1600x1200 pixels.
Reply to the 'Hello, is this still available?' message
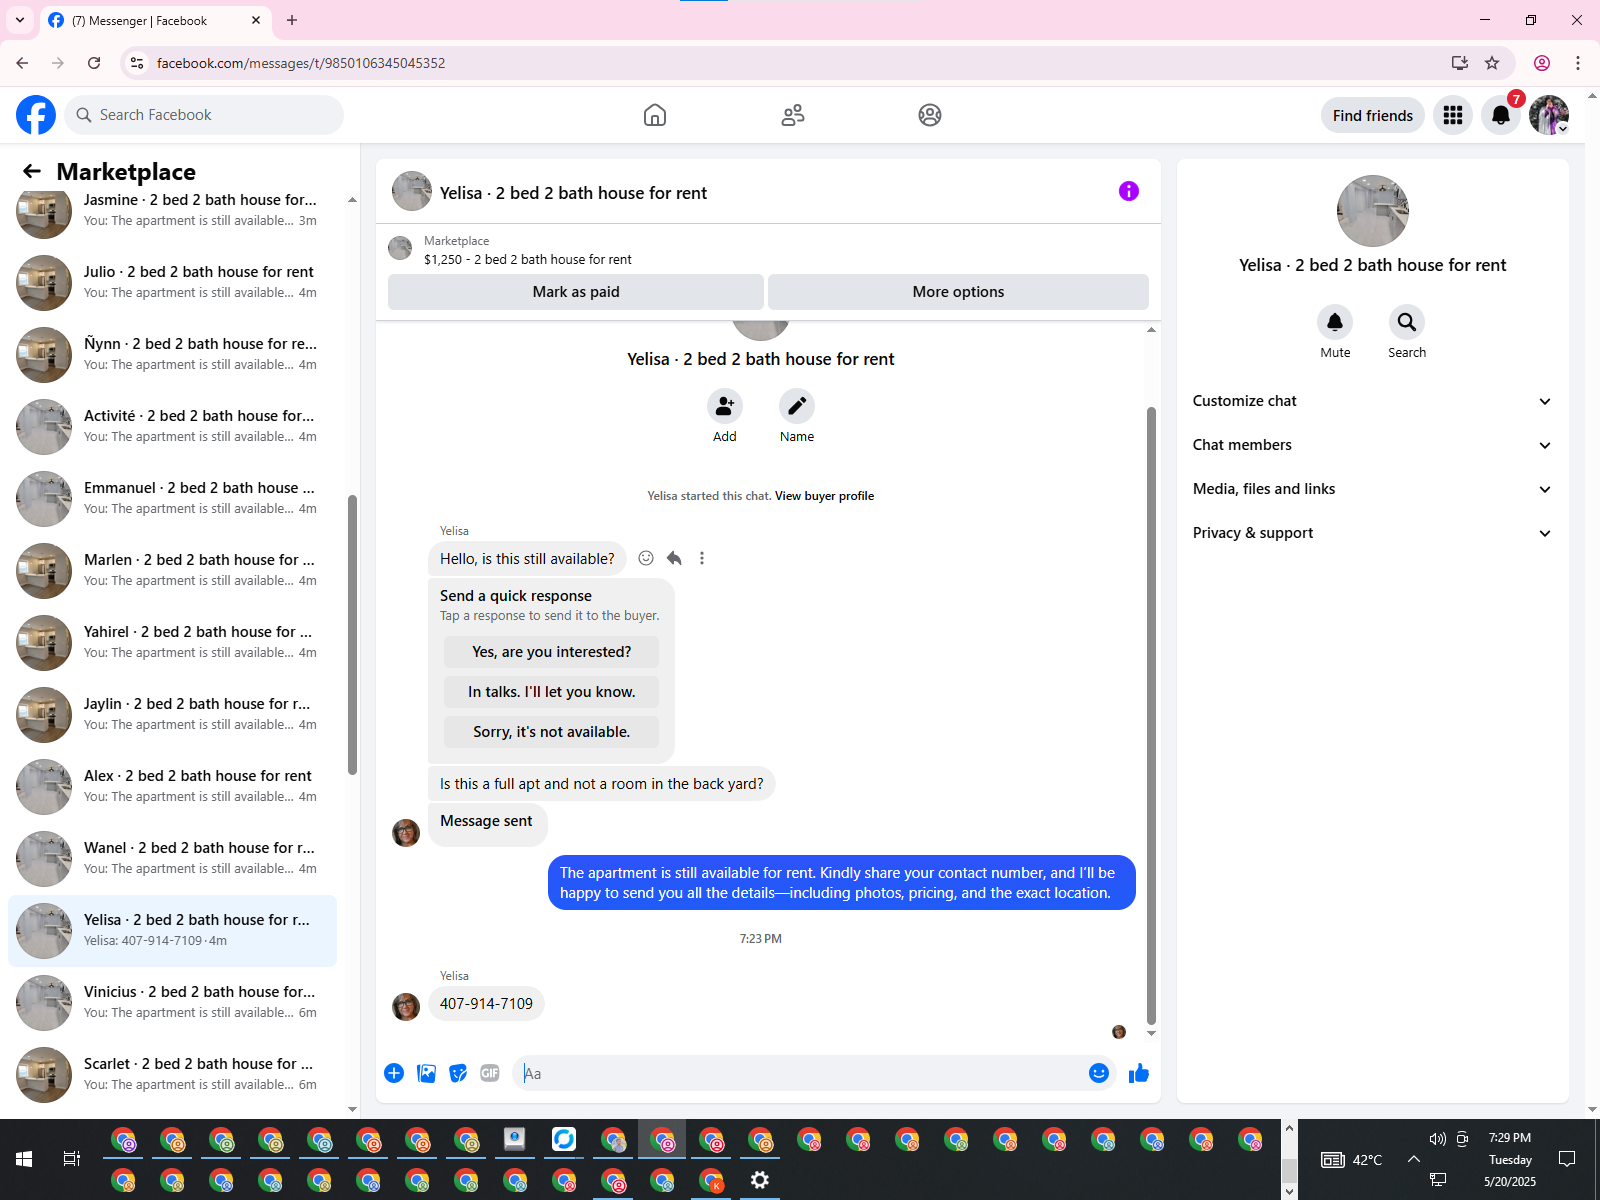click(x=674, y=558)
